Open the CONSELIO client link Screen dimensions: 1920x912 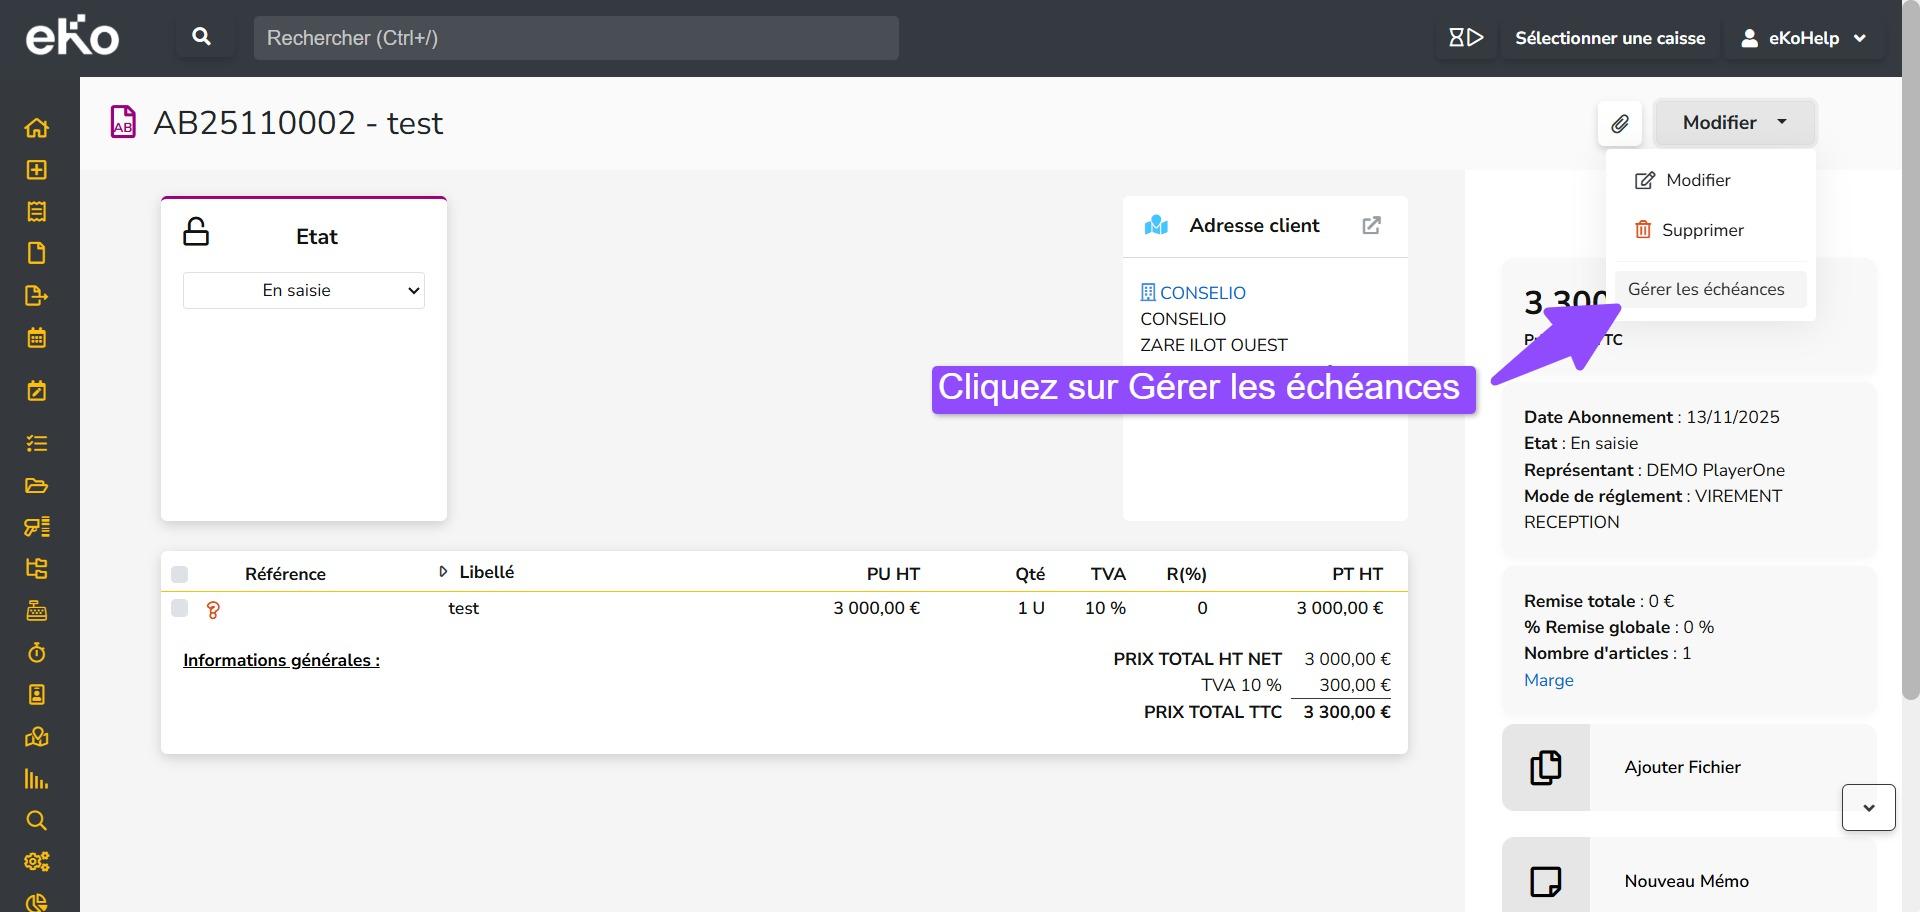[x=1202, y=293]
